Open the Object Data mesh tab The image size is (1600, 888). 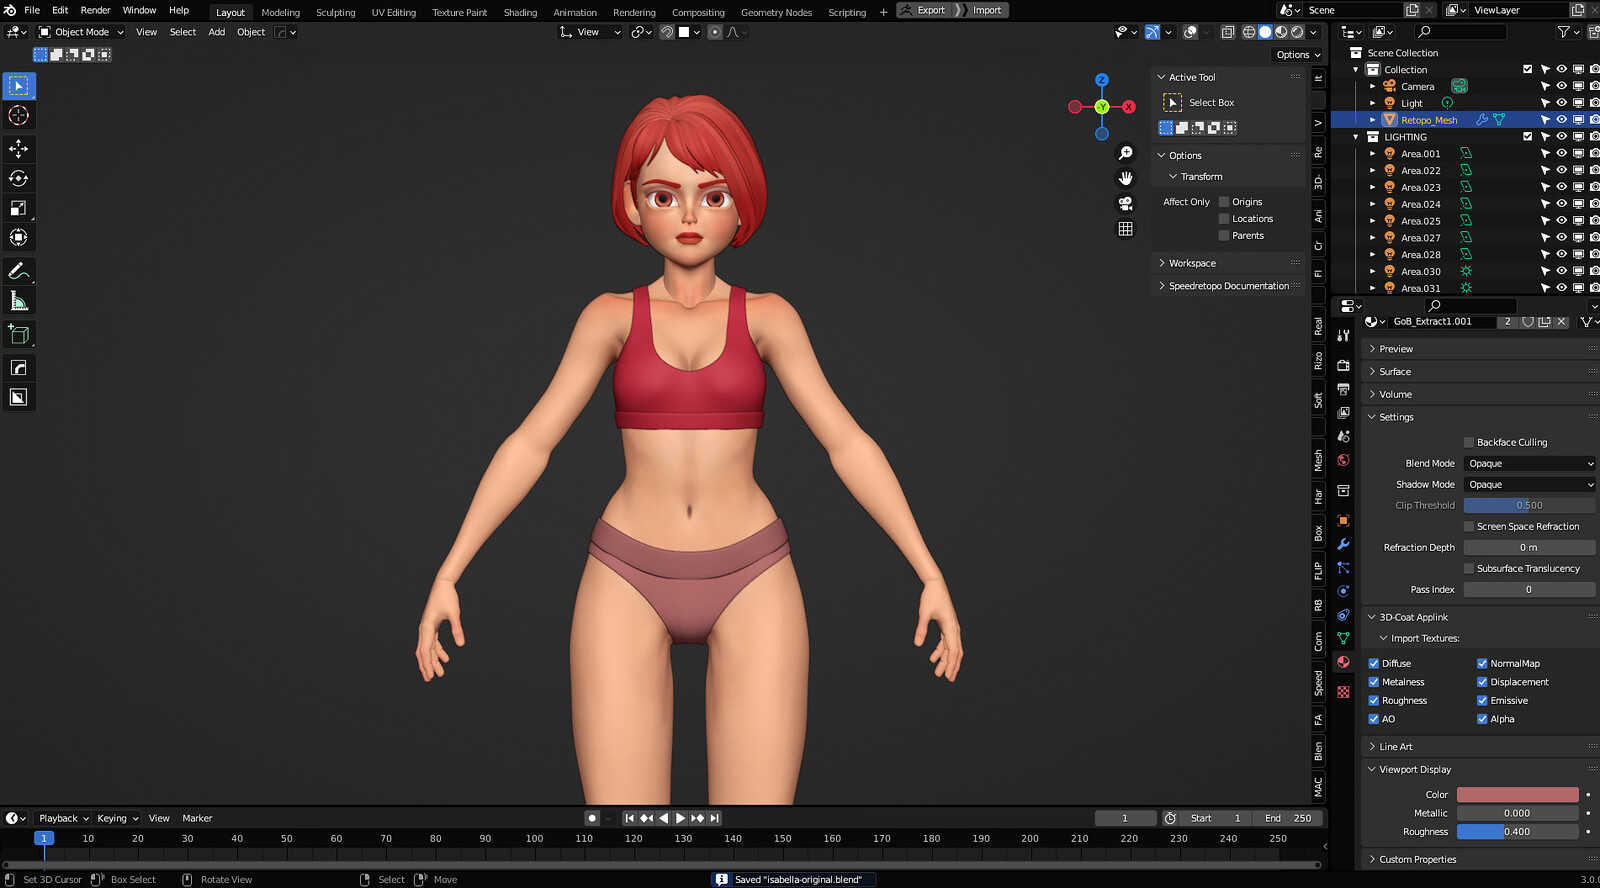(1343, 638)
